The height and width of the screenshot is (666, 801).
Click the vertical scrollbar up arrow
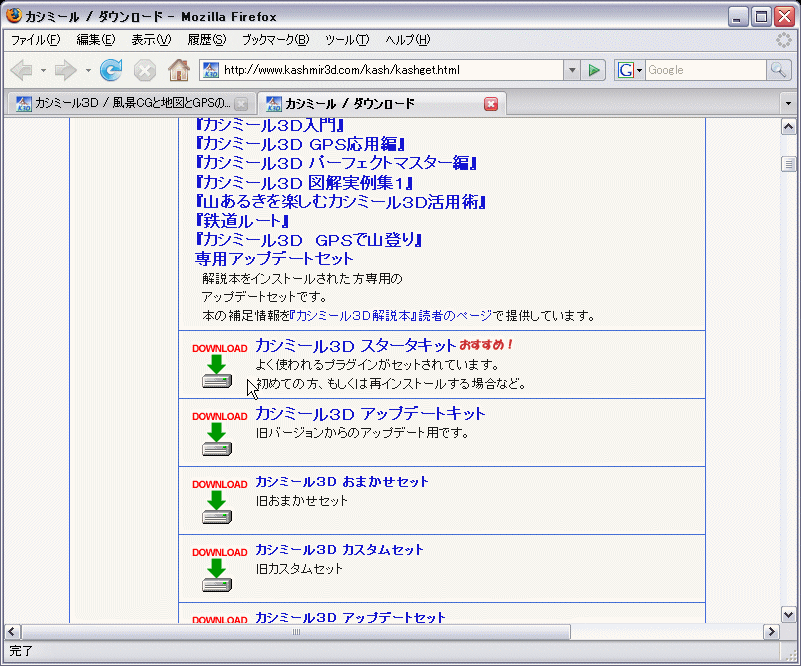coord(788,126)
